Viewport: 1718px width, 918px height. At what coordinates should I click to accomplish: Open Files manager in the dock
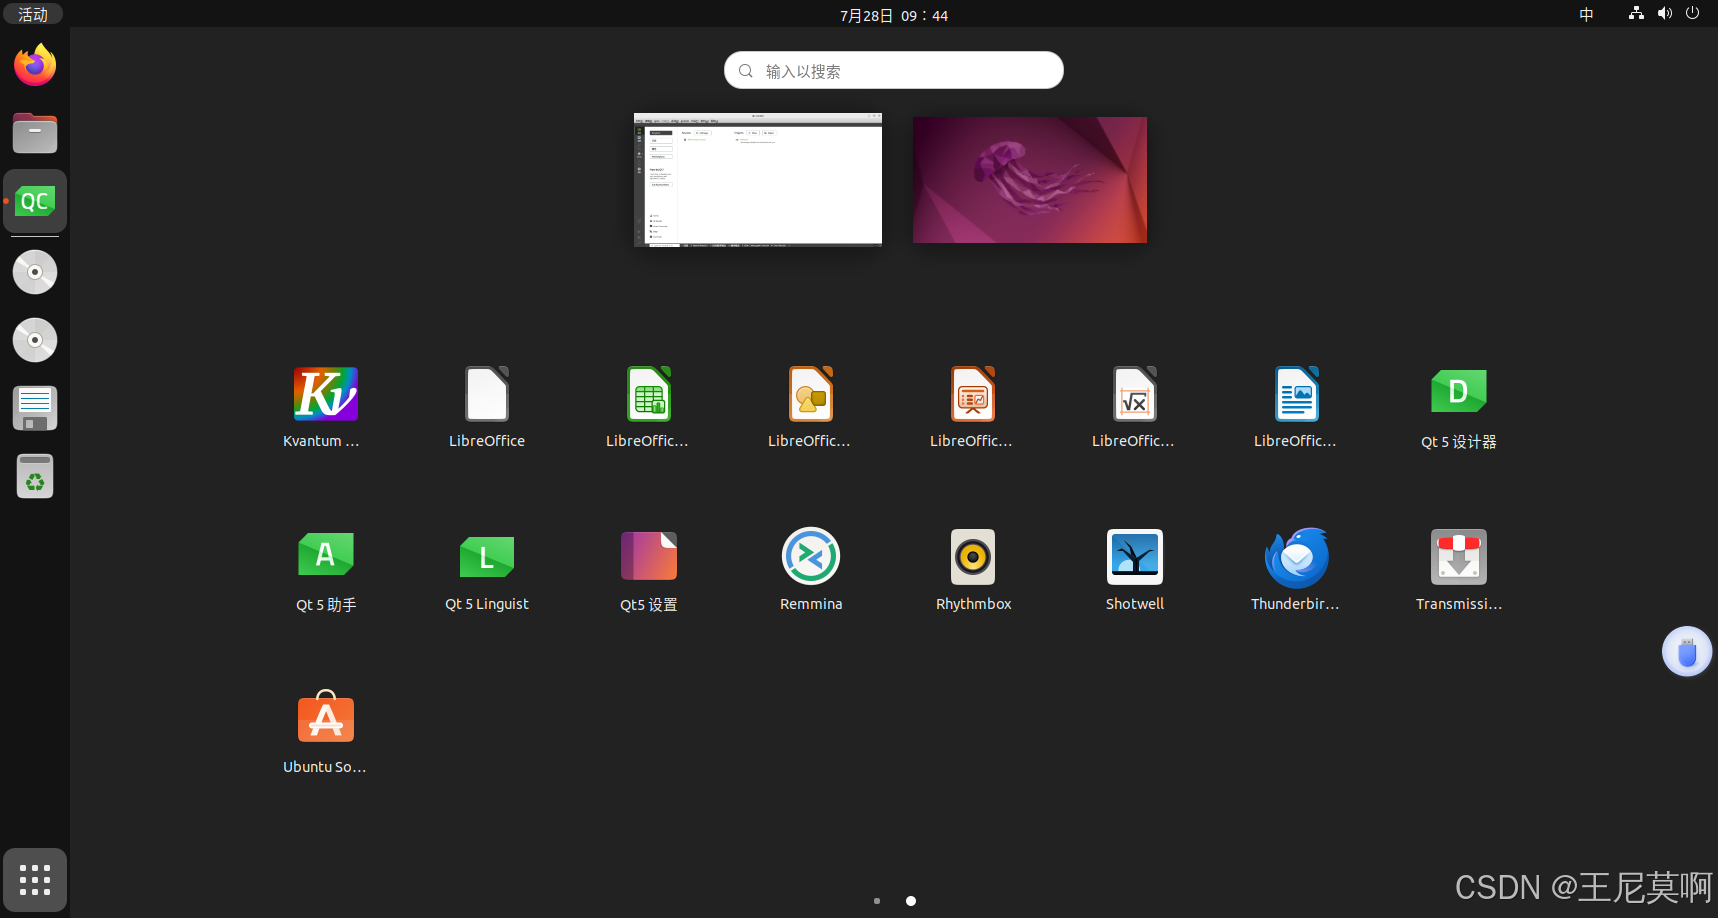point(35,133)
